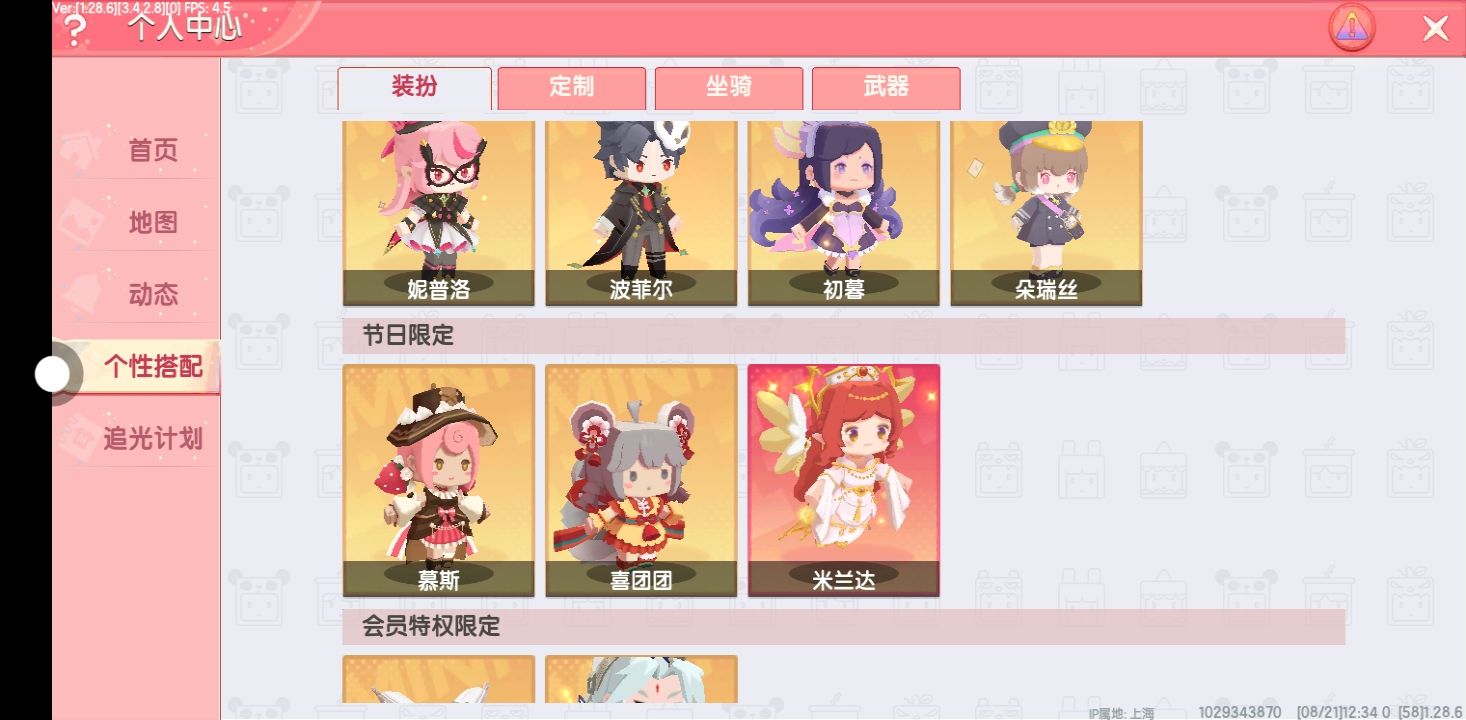The width and height of the screenshot is (1466, 720).
Task: Open 动态 in the sidebar
Action: click(x=153, y=294)
